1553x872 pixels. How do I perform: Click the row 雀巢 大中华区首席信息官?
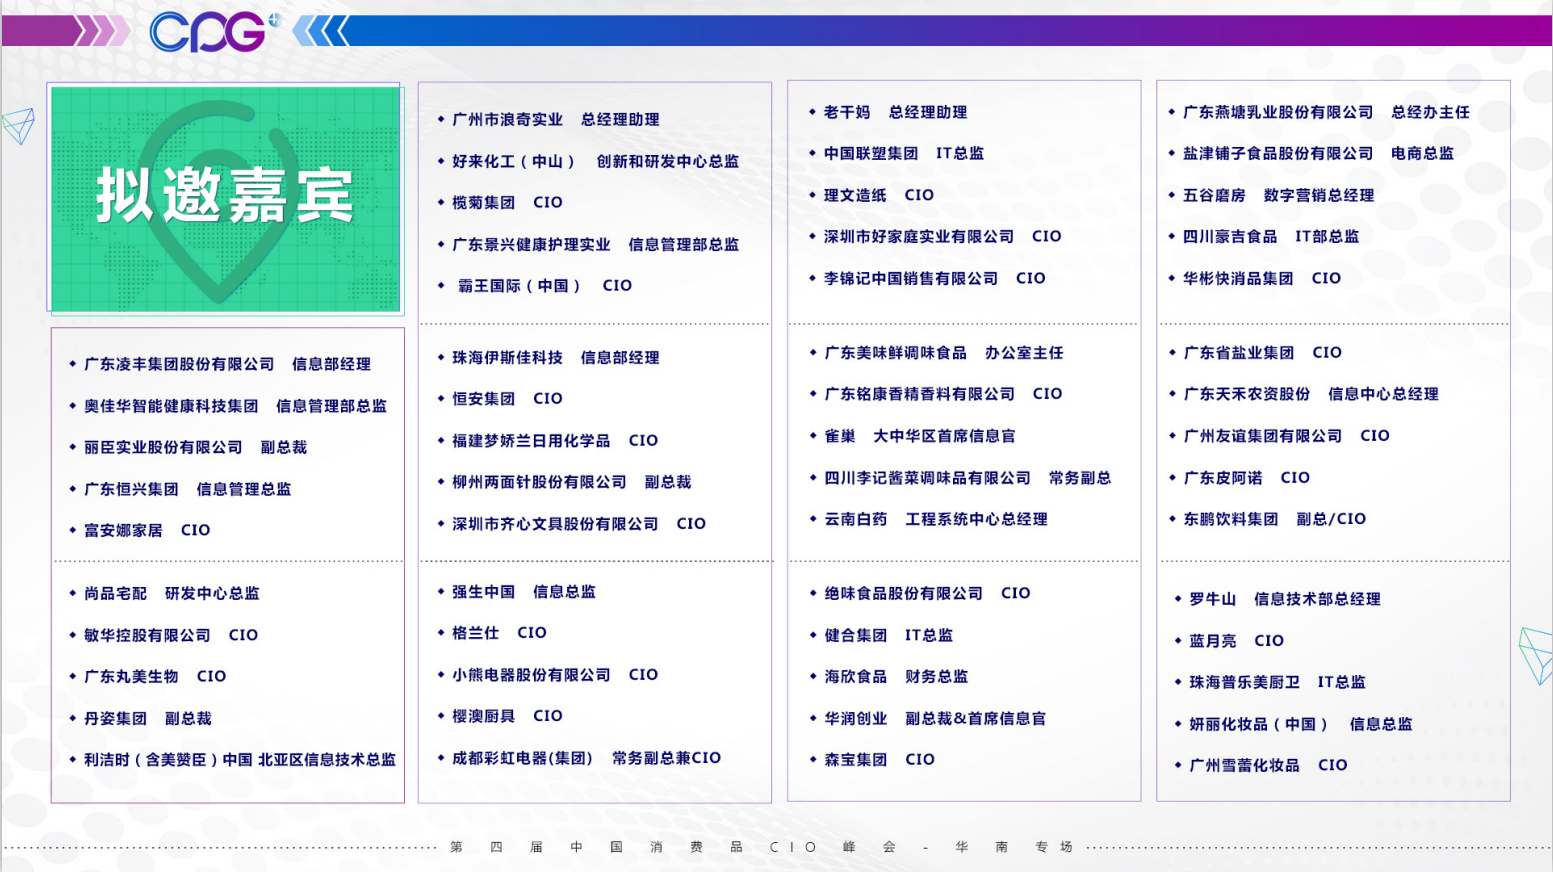click(x=912, y=436)
